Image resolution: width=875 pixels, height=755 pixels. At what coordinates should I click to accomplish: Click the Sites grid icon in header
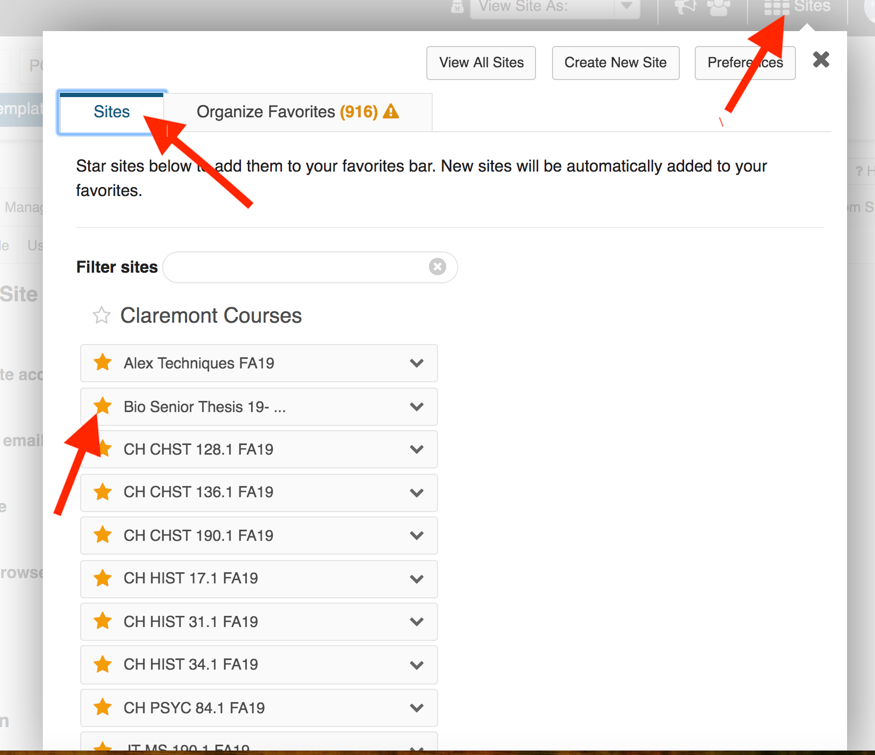776,7
